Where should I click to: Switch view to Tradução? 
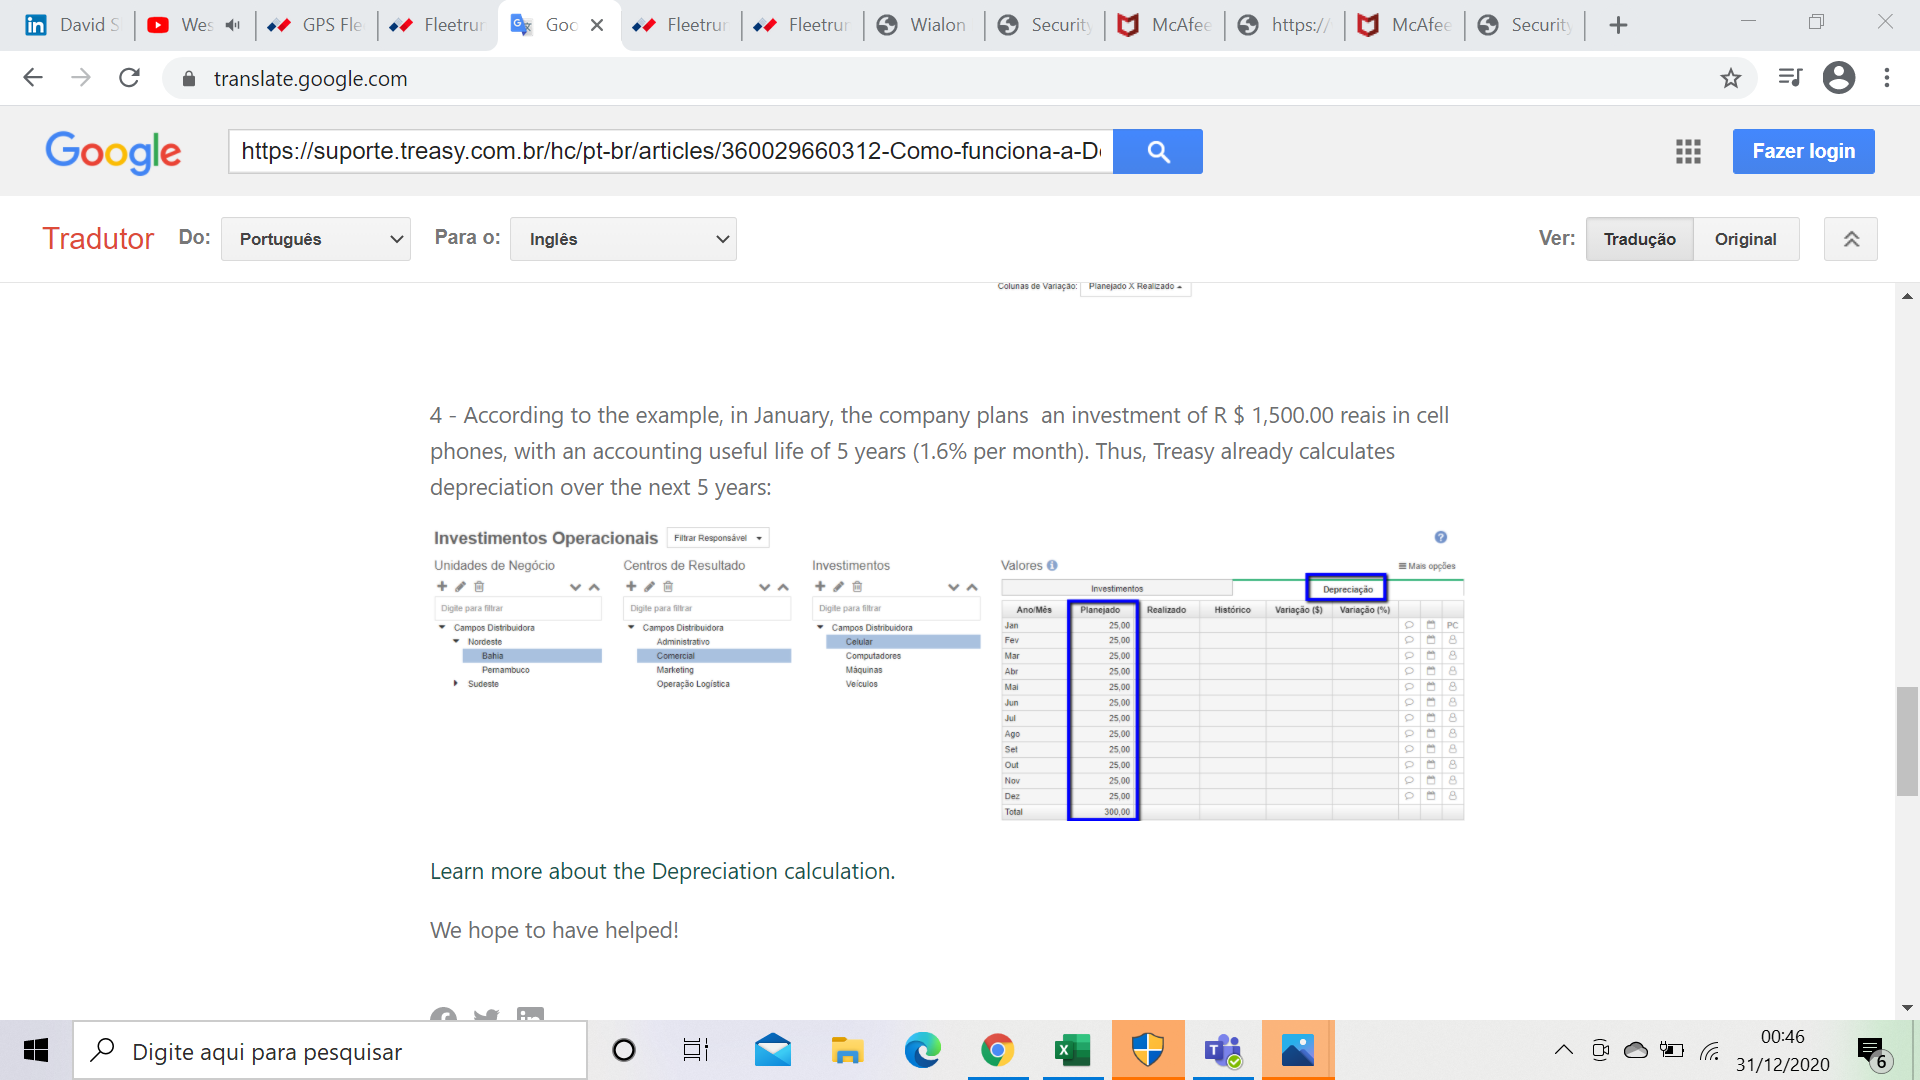[x=1639, y=239]
